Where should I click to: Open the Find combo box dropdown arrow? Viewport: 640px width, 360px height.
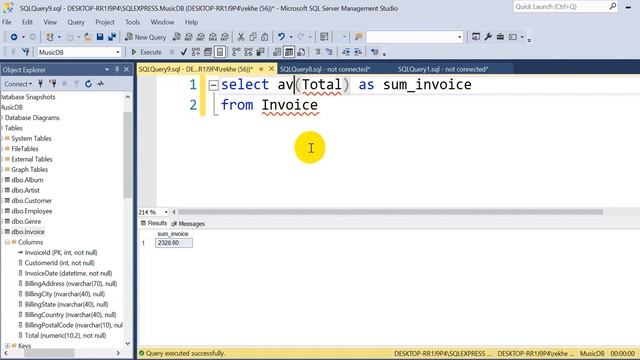click(460, 37)
